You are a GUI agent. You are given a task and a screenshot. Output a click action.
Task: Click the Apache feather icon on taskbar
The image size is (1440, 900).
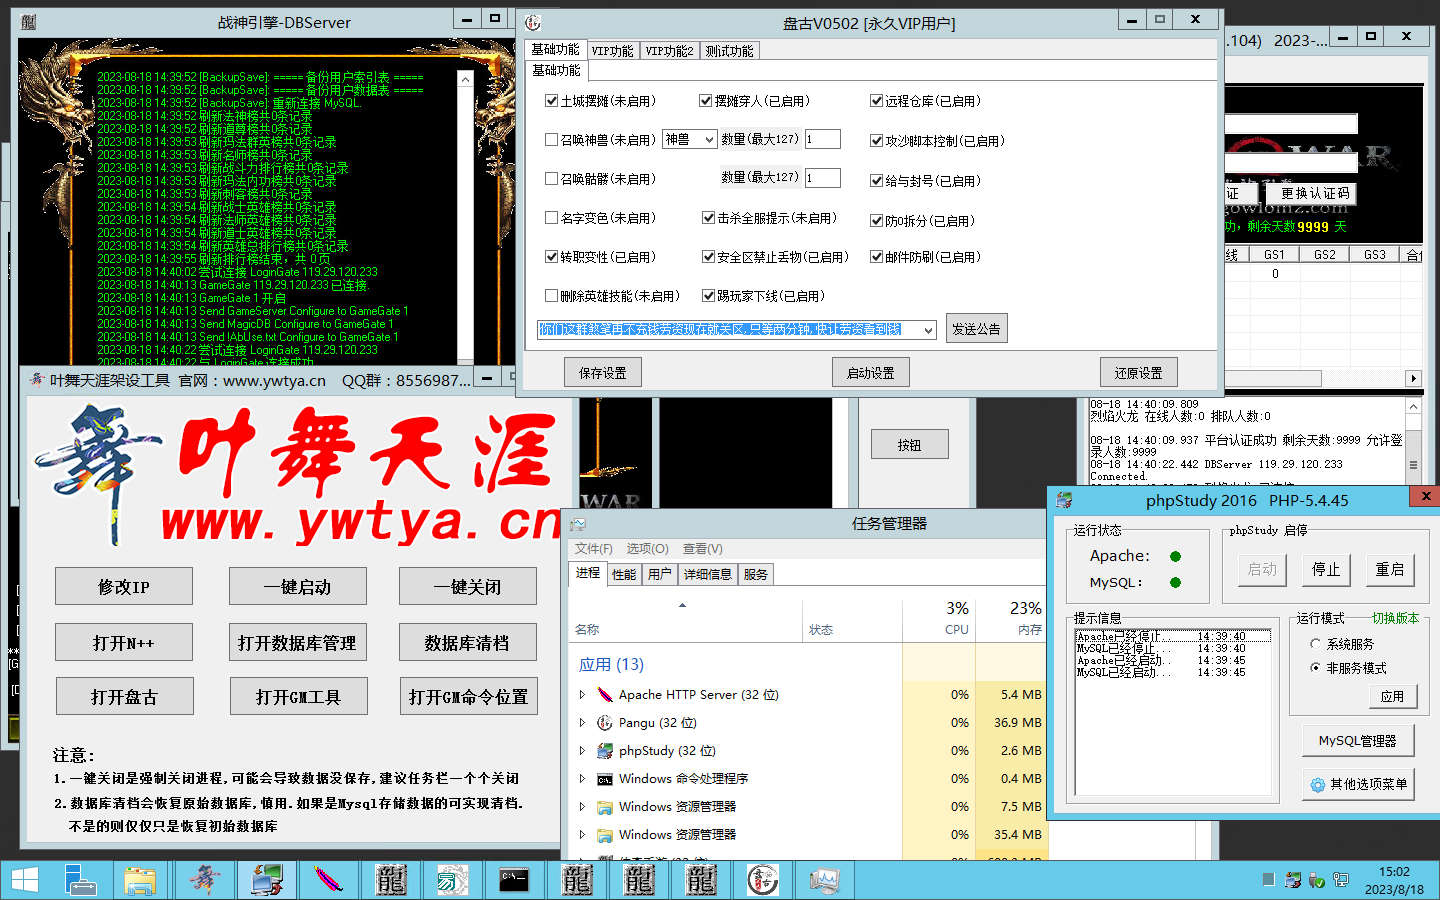tap(328, 880)
